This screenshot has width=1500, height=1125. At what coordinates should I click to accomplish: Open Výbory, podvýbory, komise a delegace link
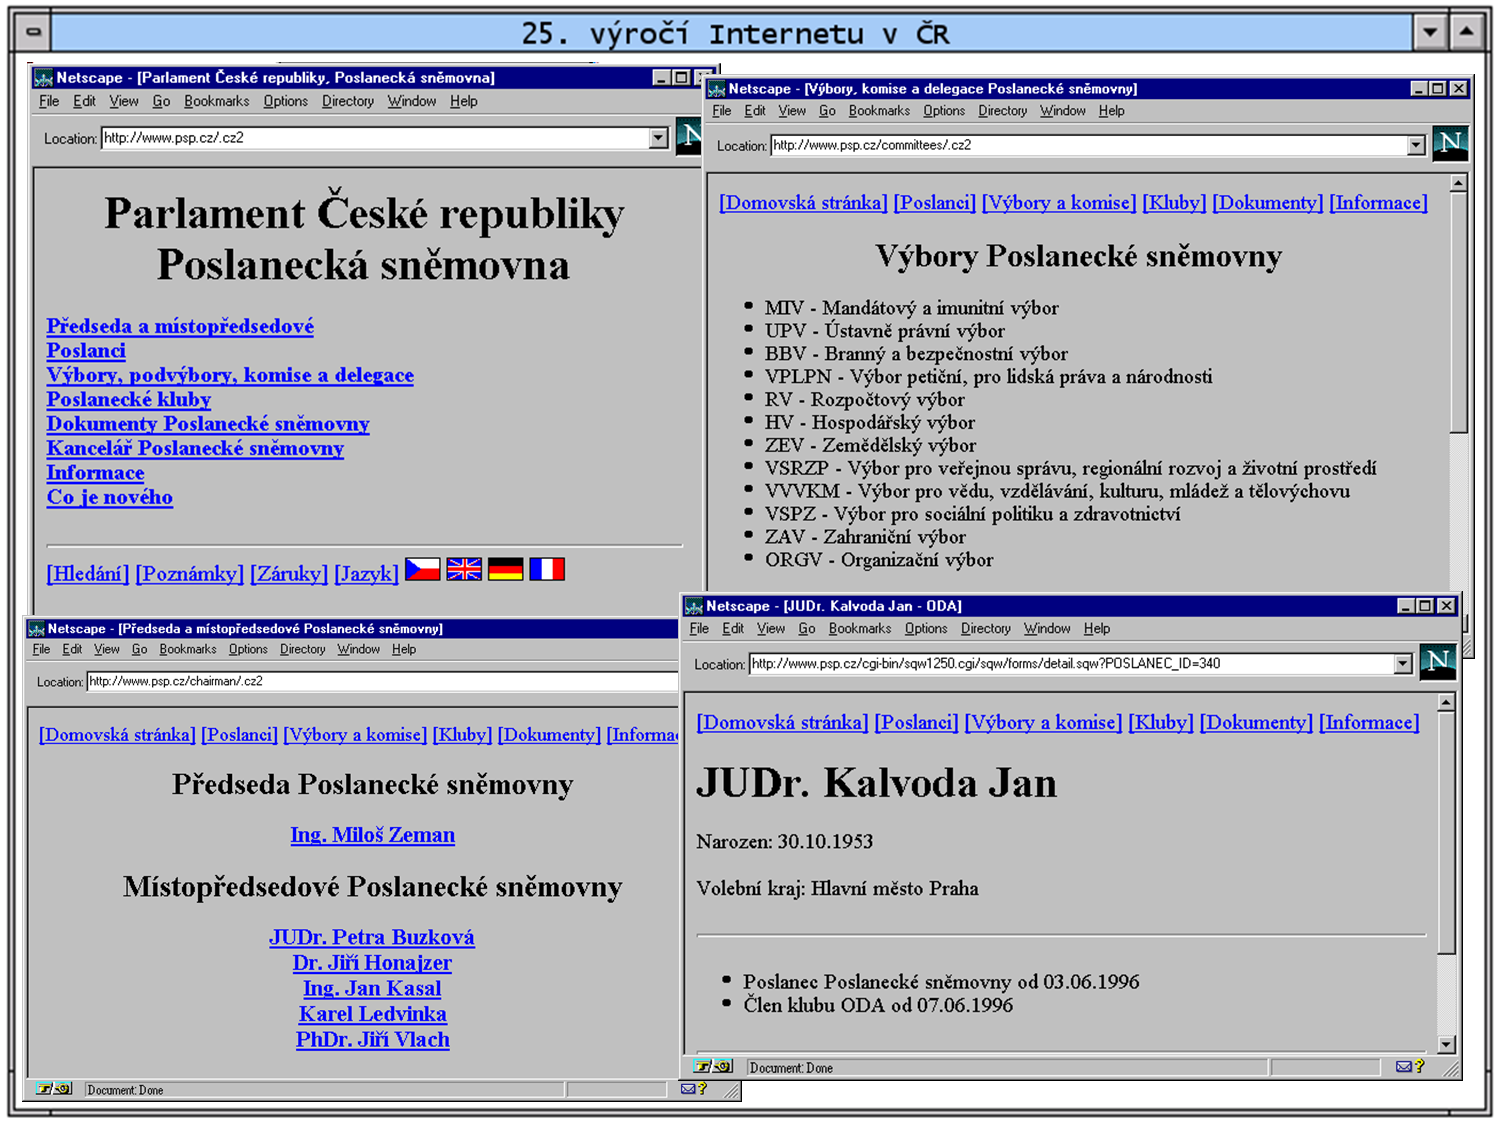point(230,375)
